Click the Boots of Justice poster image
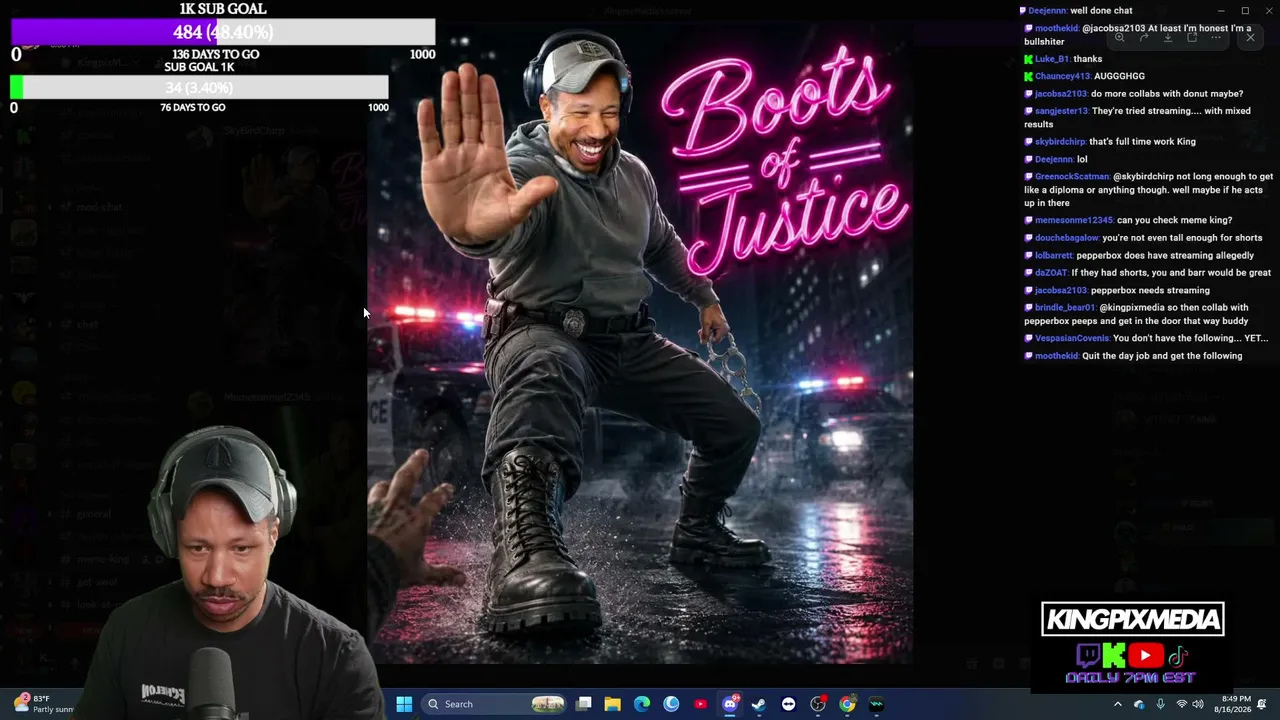Viewport: 1280px width, 720px height. [x=640, y=345]
